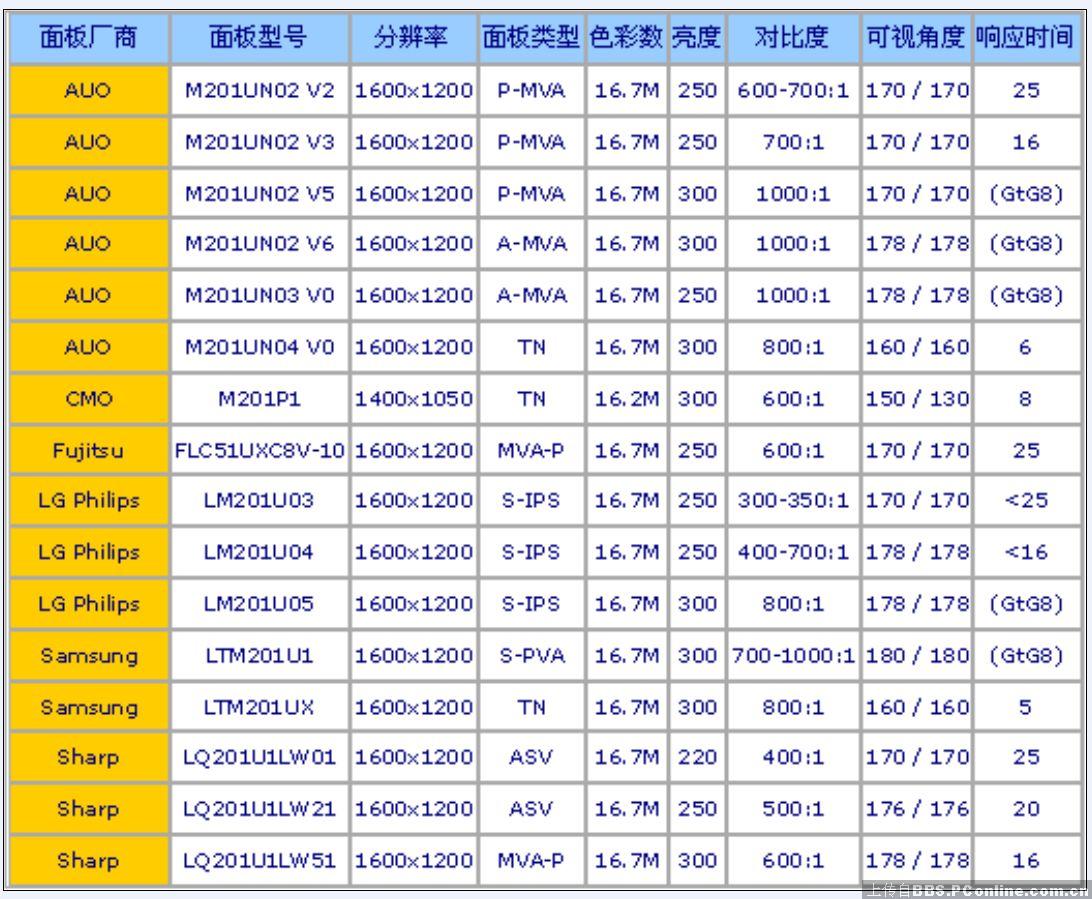This screenshot has height=899, width=1092.
Task: Select the FLC51UXC8V-10 model cell
Action: pos(259,451)
